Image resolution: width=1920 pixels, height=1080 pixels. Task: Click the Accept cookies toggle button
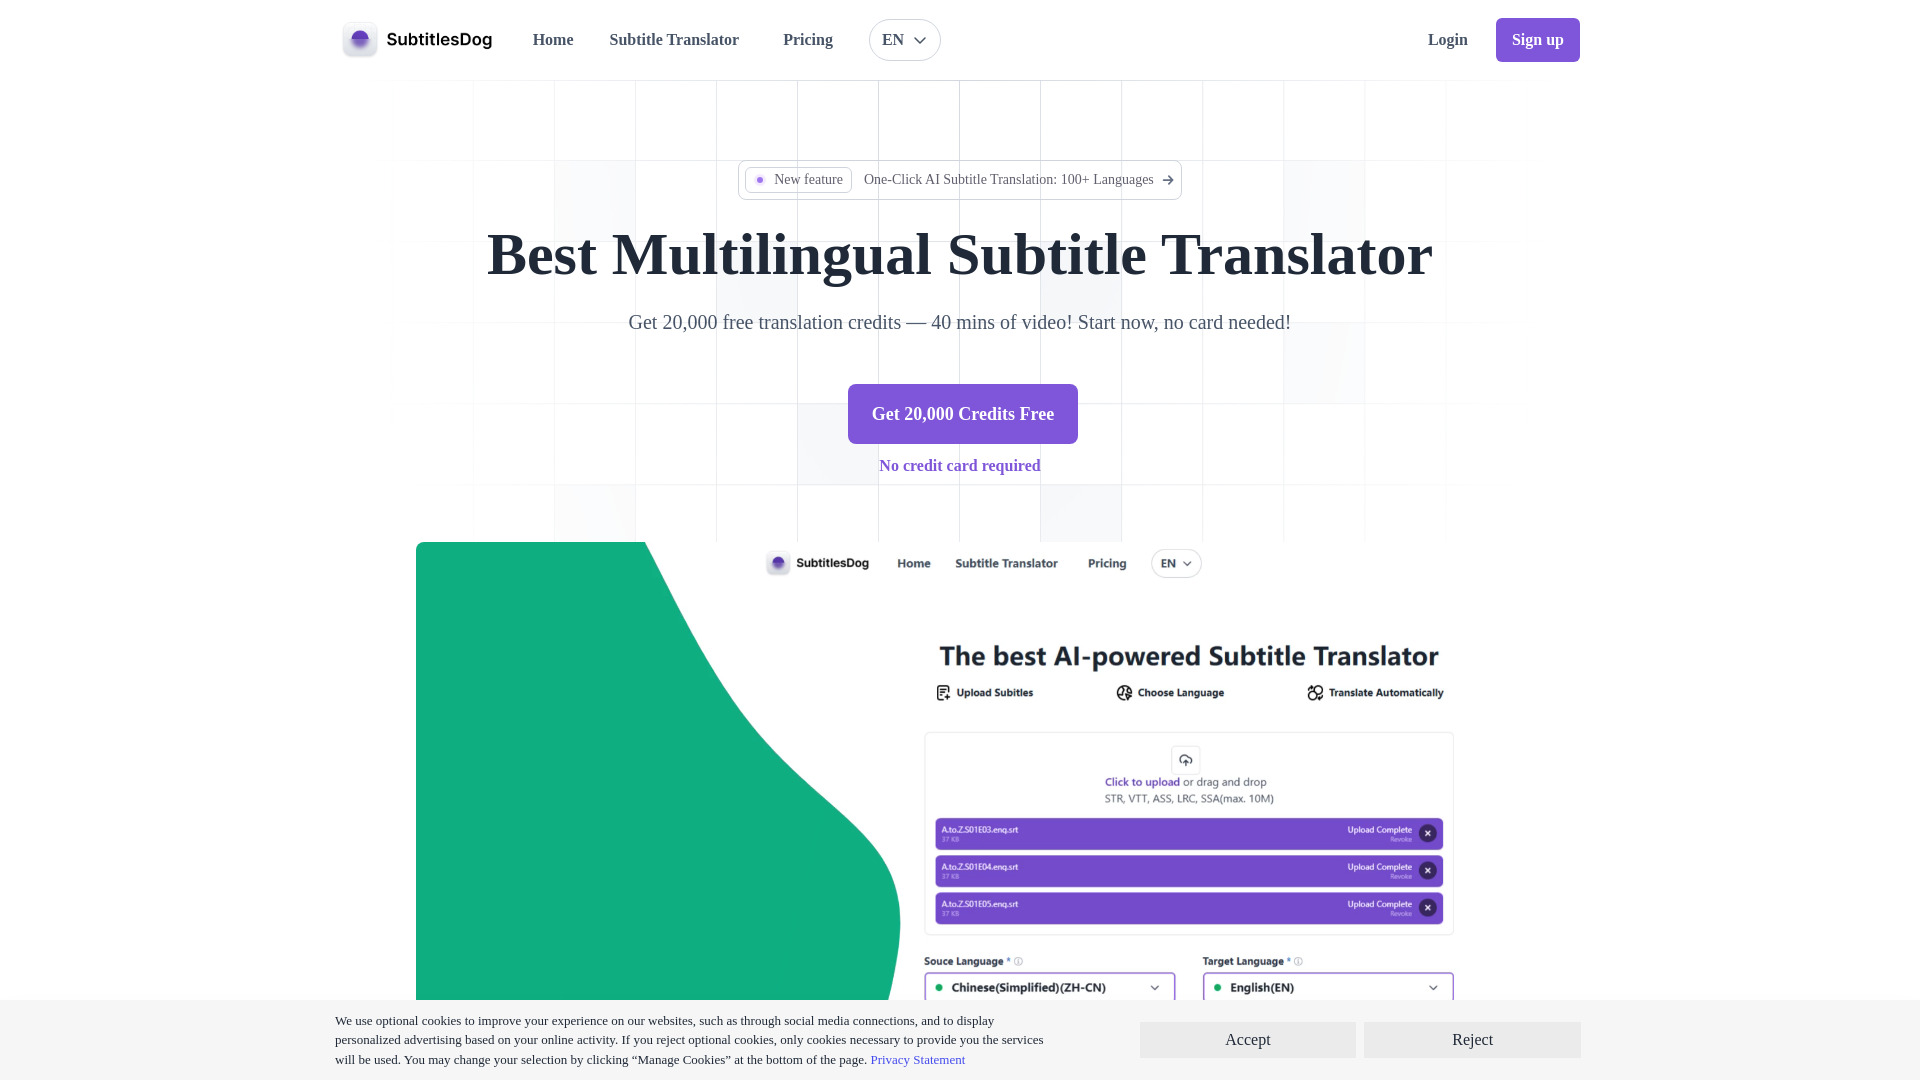click(x=1247, y=1039)
